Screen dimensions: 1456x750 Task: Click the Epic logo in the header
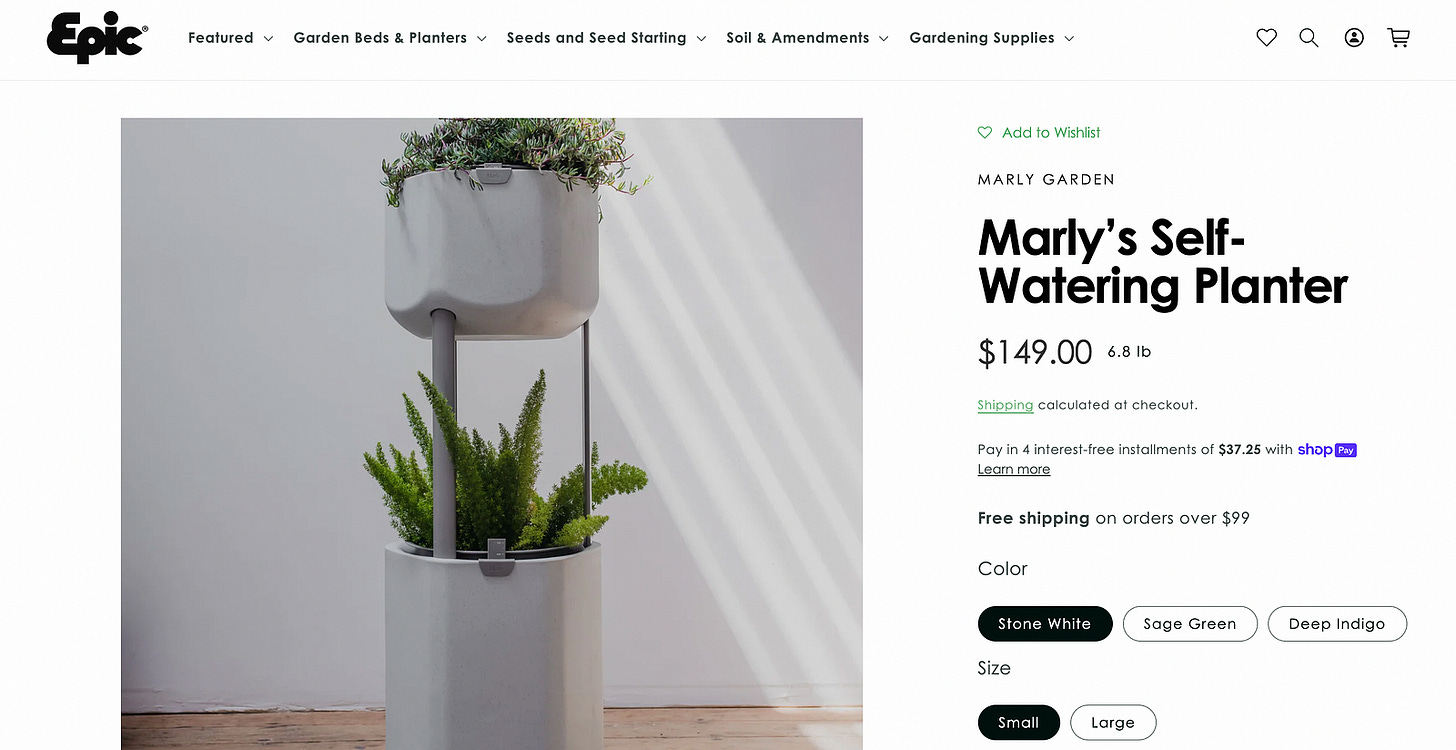(x=97, y=38)
